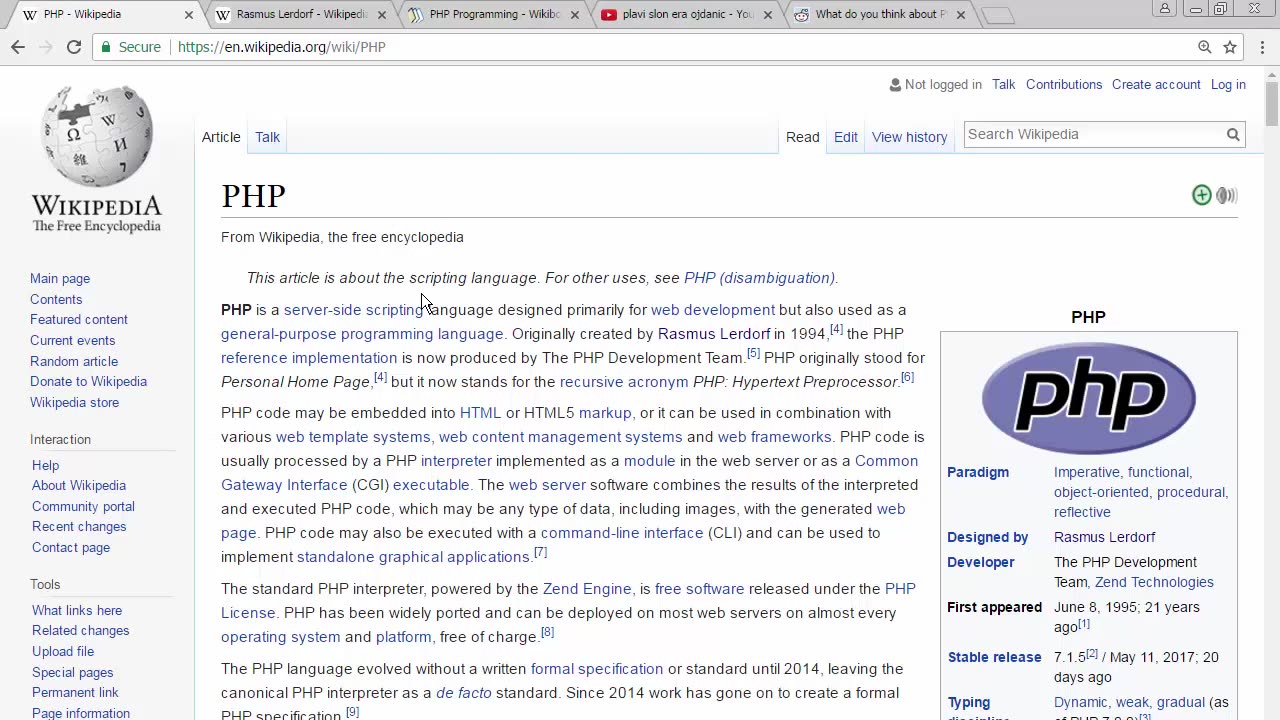Open Contact page link
1280x720 pixels.
(x=71, y=548)
